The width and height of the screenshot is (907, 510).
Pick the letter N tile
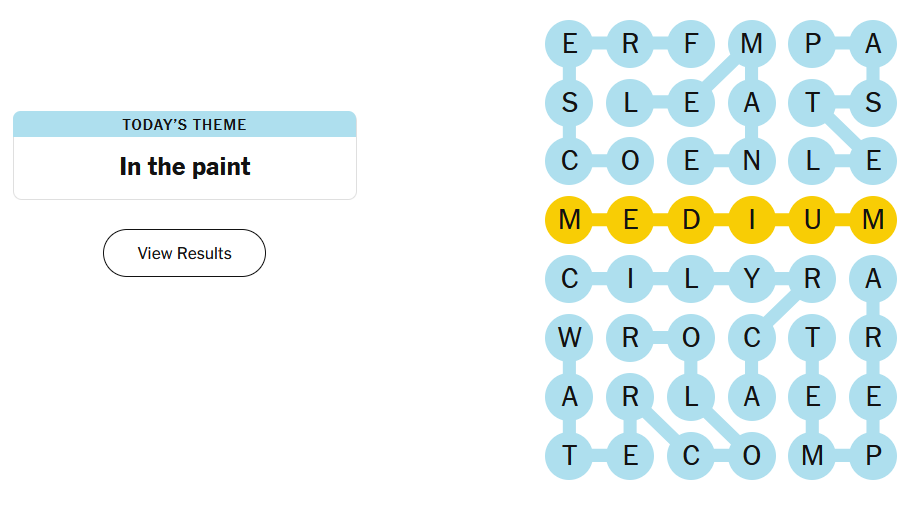click(752, 161)
